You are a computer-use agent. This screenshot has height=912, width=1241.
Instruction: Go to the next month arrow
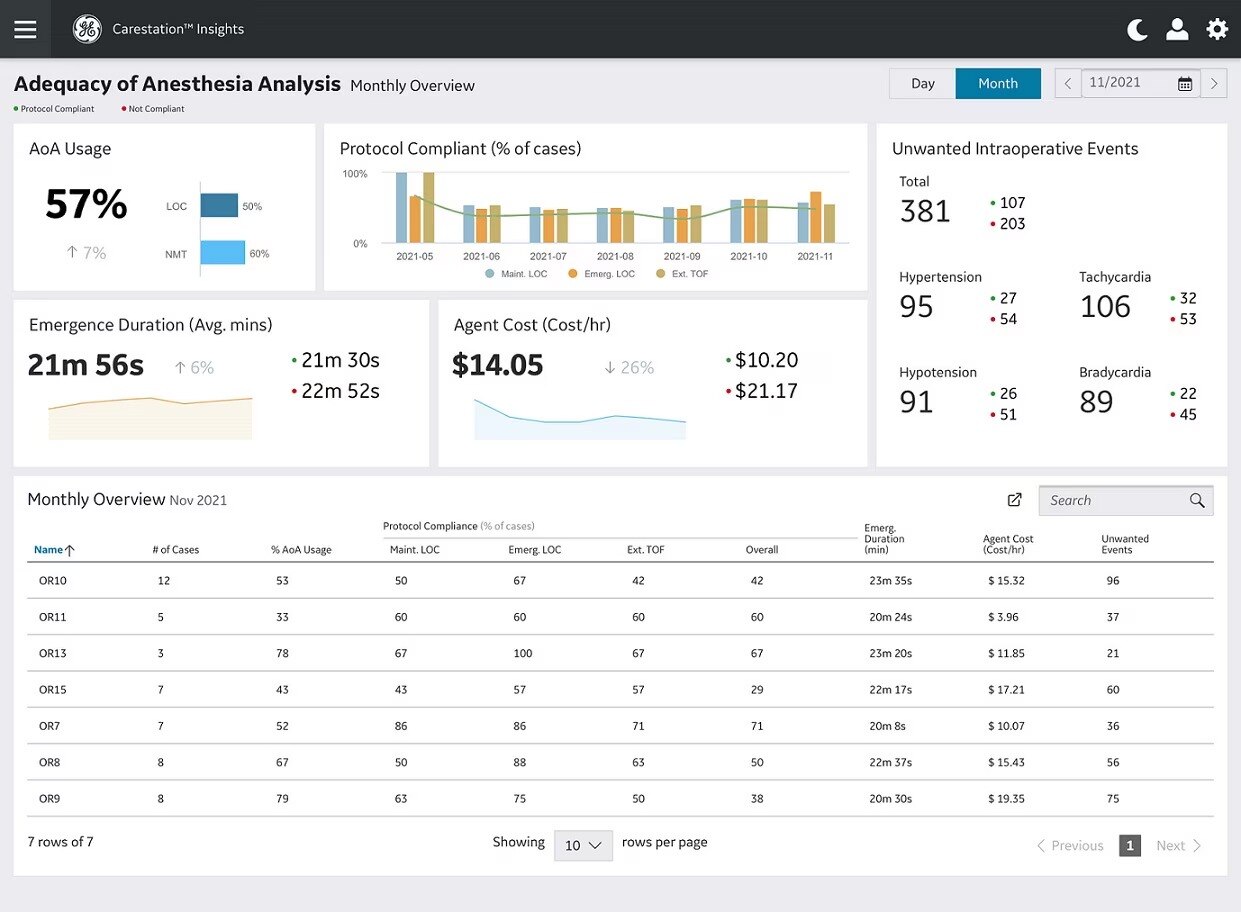pyautogui.click(x=1214, y=84)
